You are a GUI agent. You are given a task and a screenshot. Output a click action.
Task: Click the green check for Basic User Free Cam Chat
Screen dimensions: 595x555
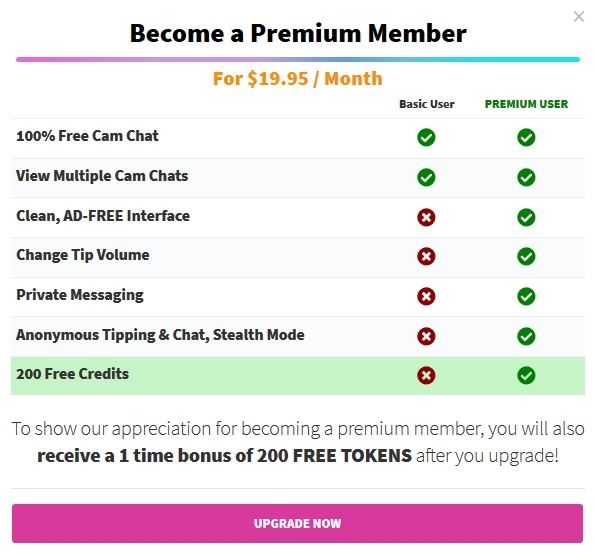(426, 137)
